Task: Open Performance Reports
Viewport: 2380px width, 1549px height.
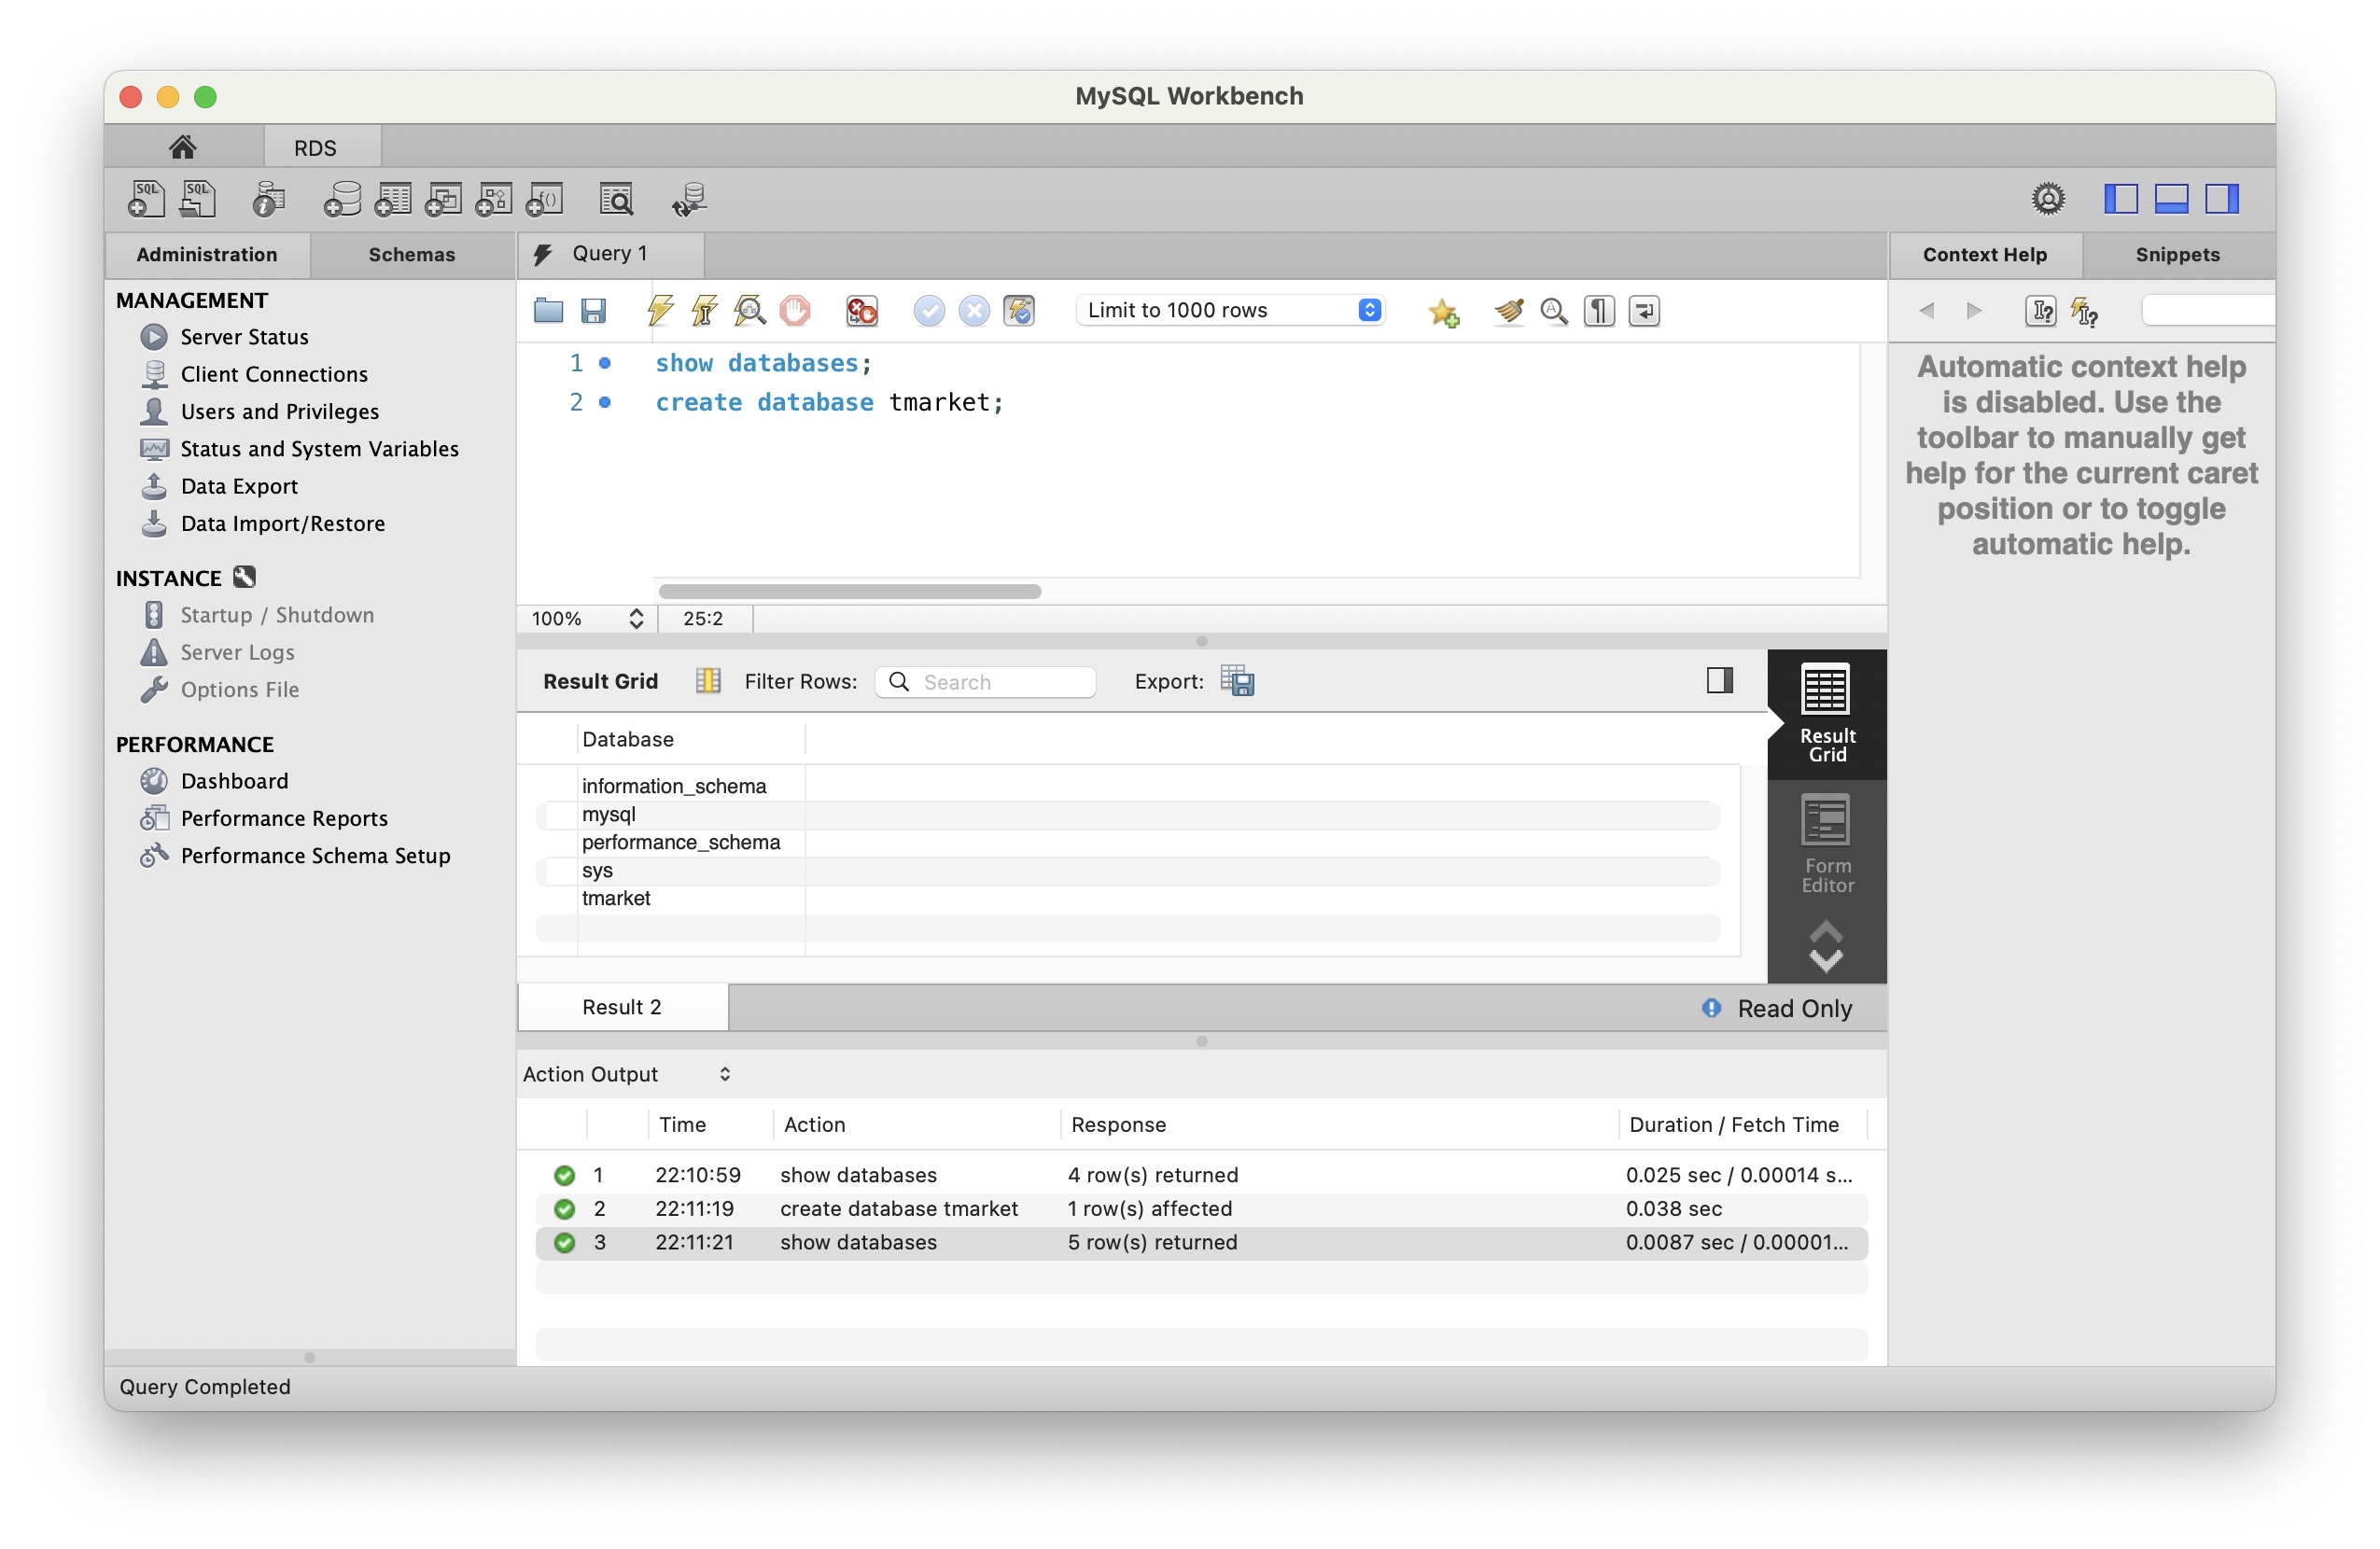Action: [284, 818]
